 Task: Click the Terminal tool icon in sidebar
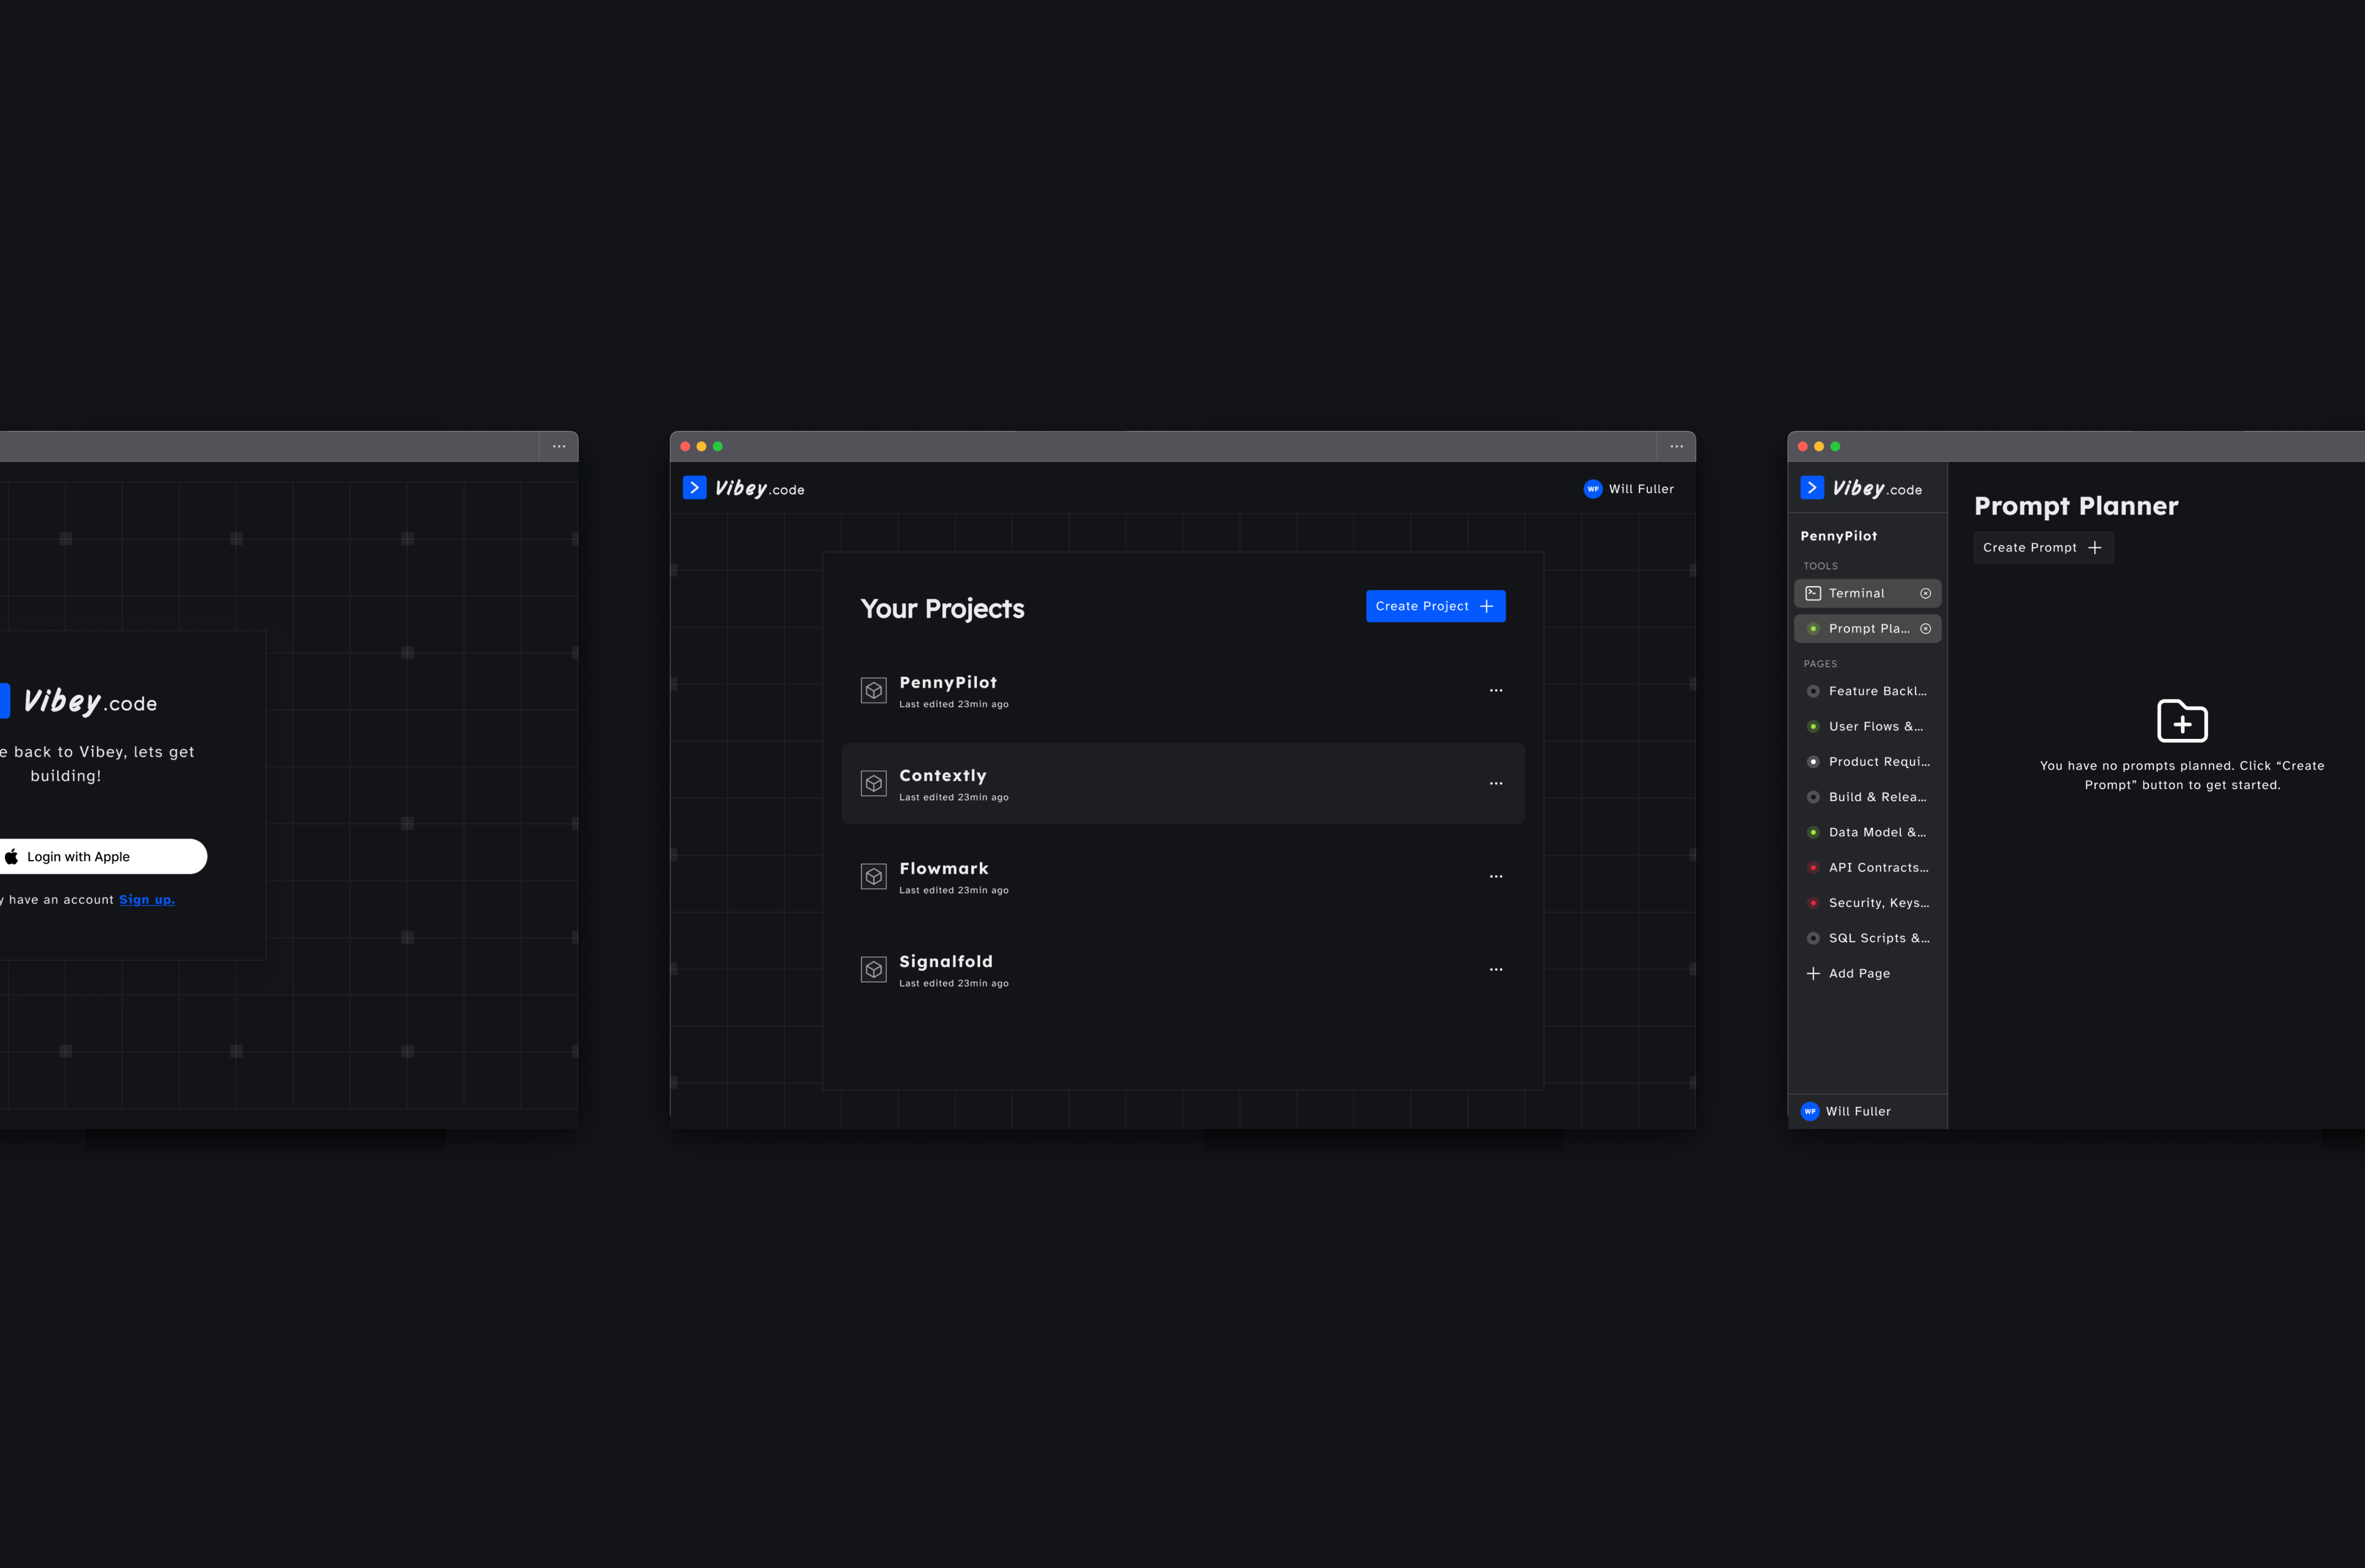coord(1813,594)
